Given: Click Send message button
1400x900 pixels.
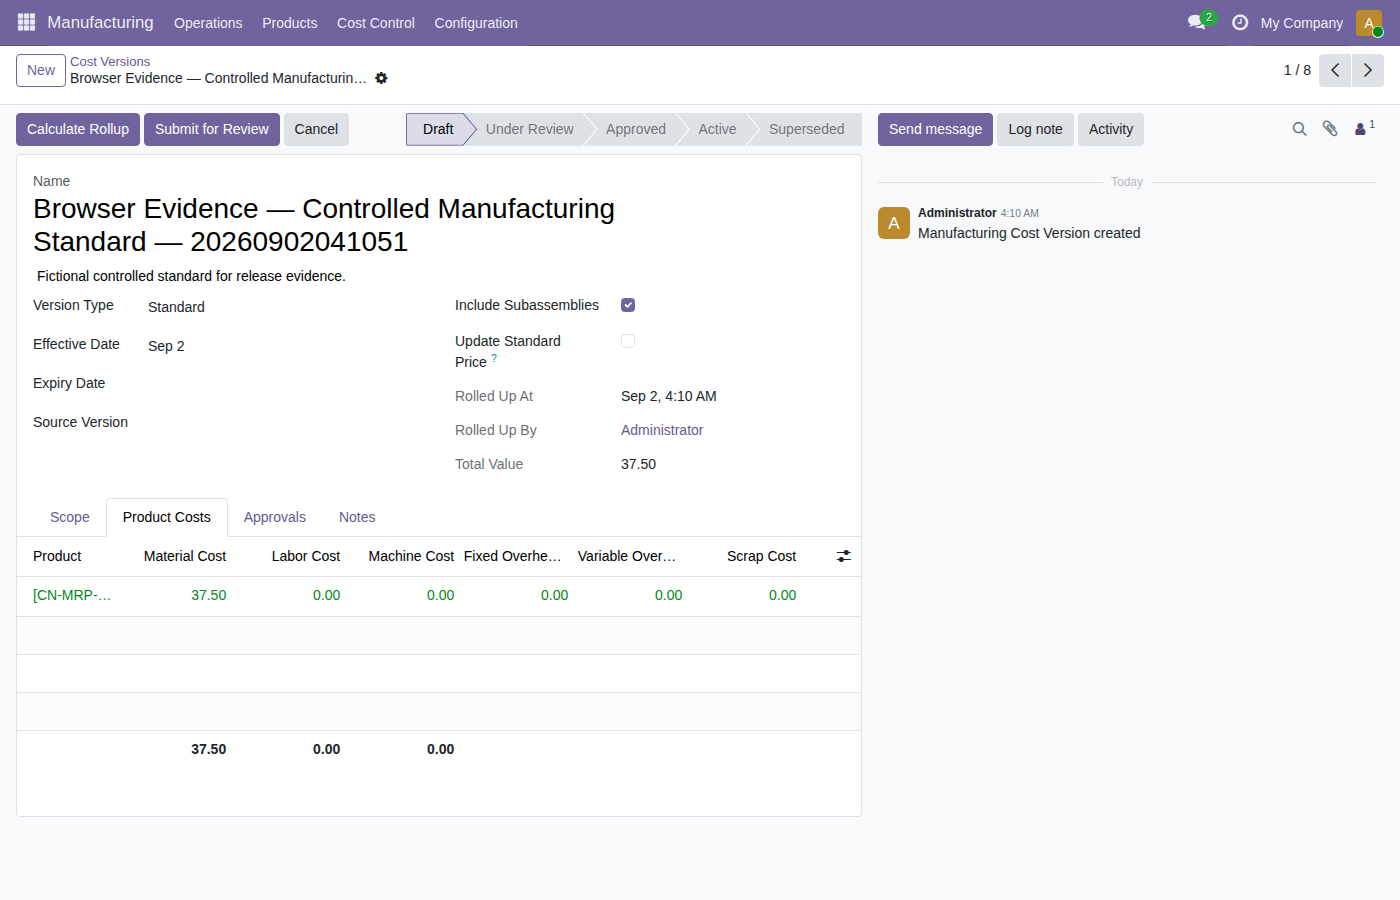Looking at the screenshot, I should [x=935, y=129].
